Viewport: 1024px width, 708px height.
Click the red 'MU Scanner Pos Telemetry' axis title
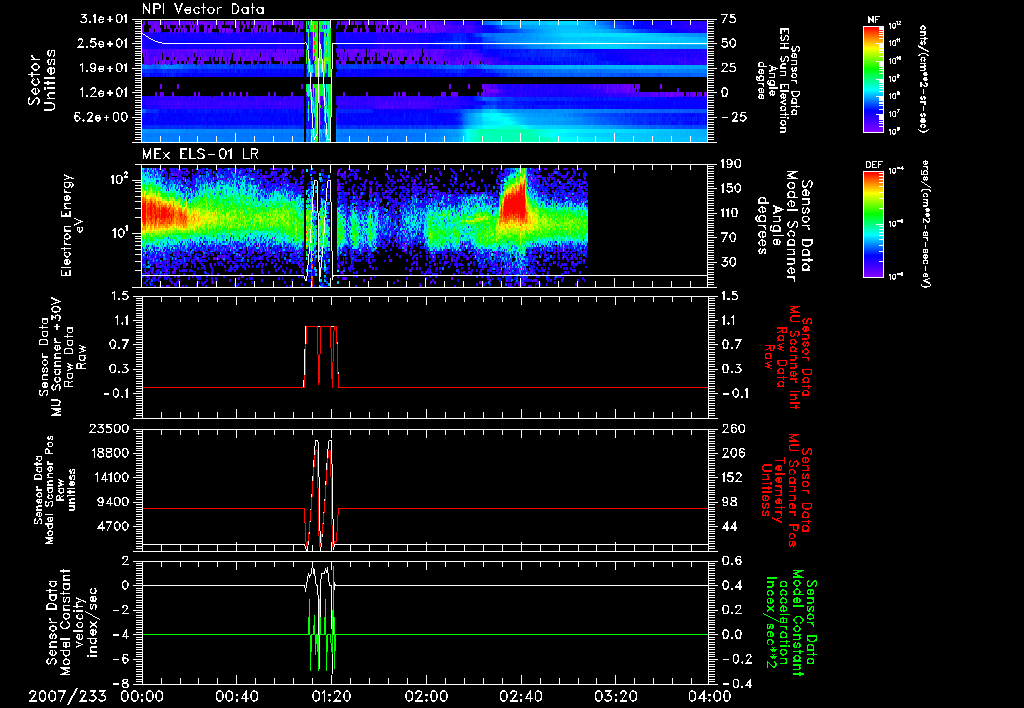tap(785, 490)
